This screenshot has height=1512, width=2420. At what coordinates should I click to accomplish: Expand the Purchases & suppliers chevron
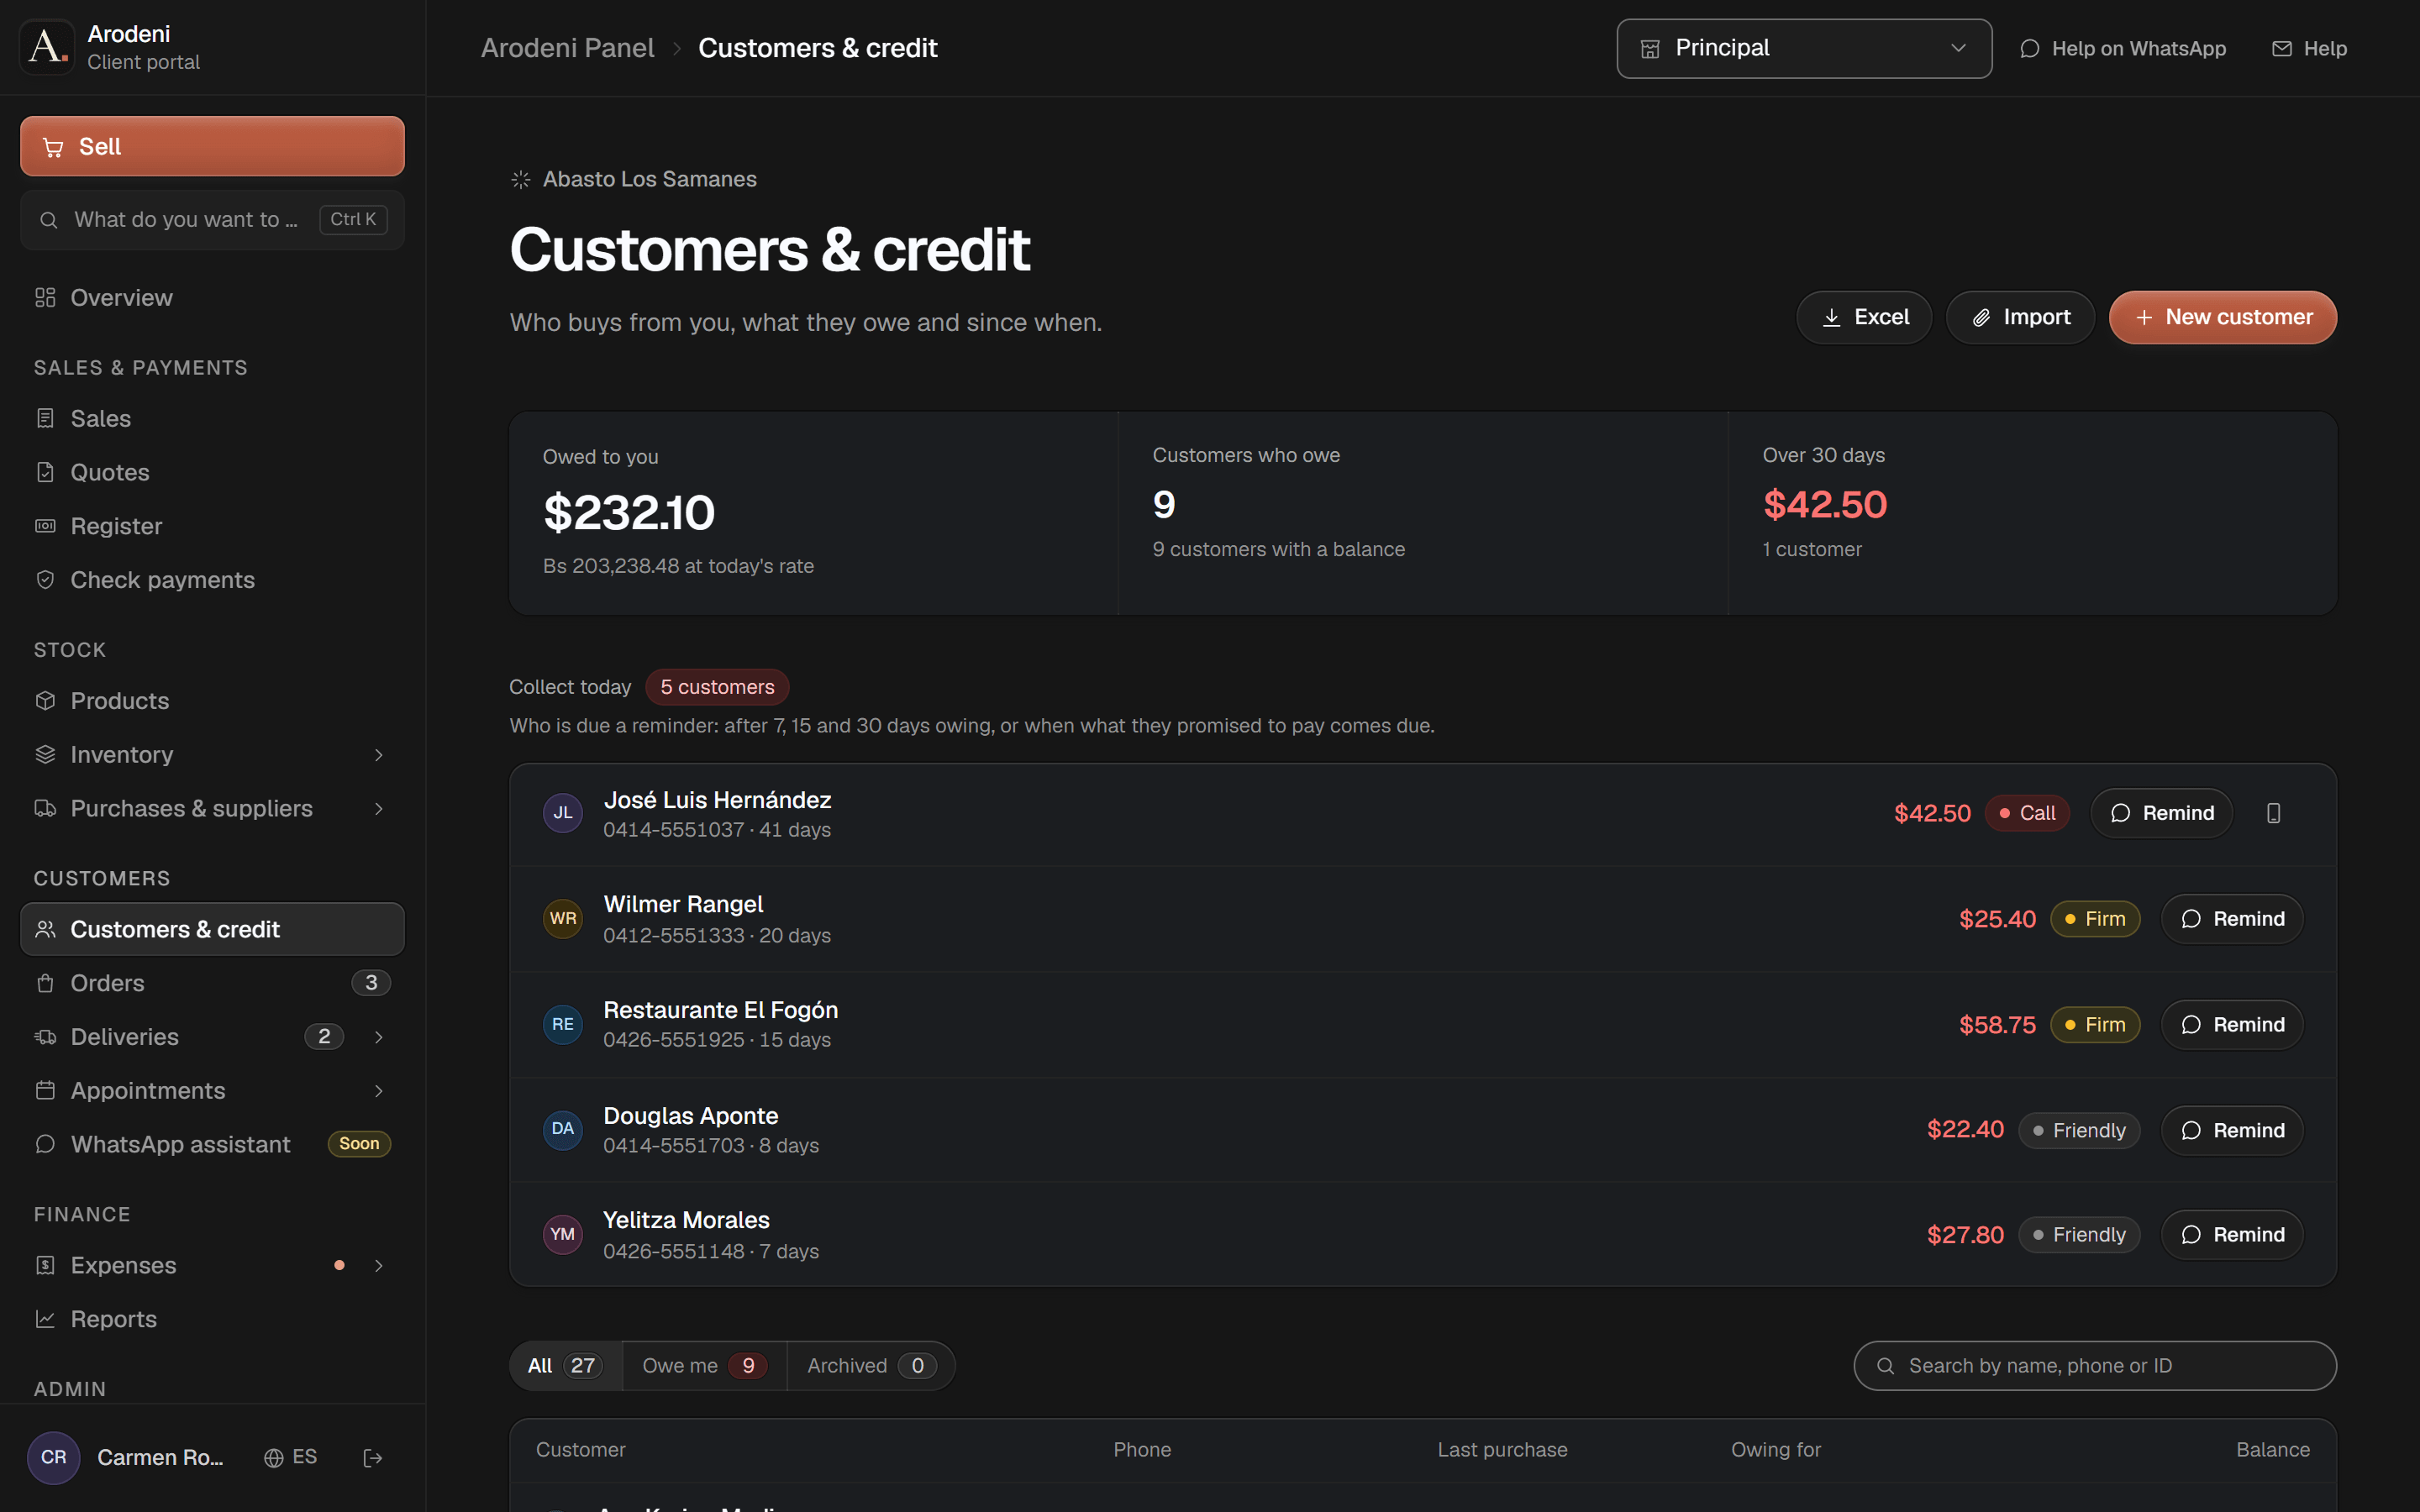379,809
